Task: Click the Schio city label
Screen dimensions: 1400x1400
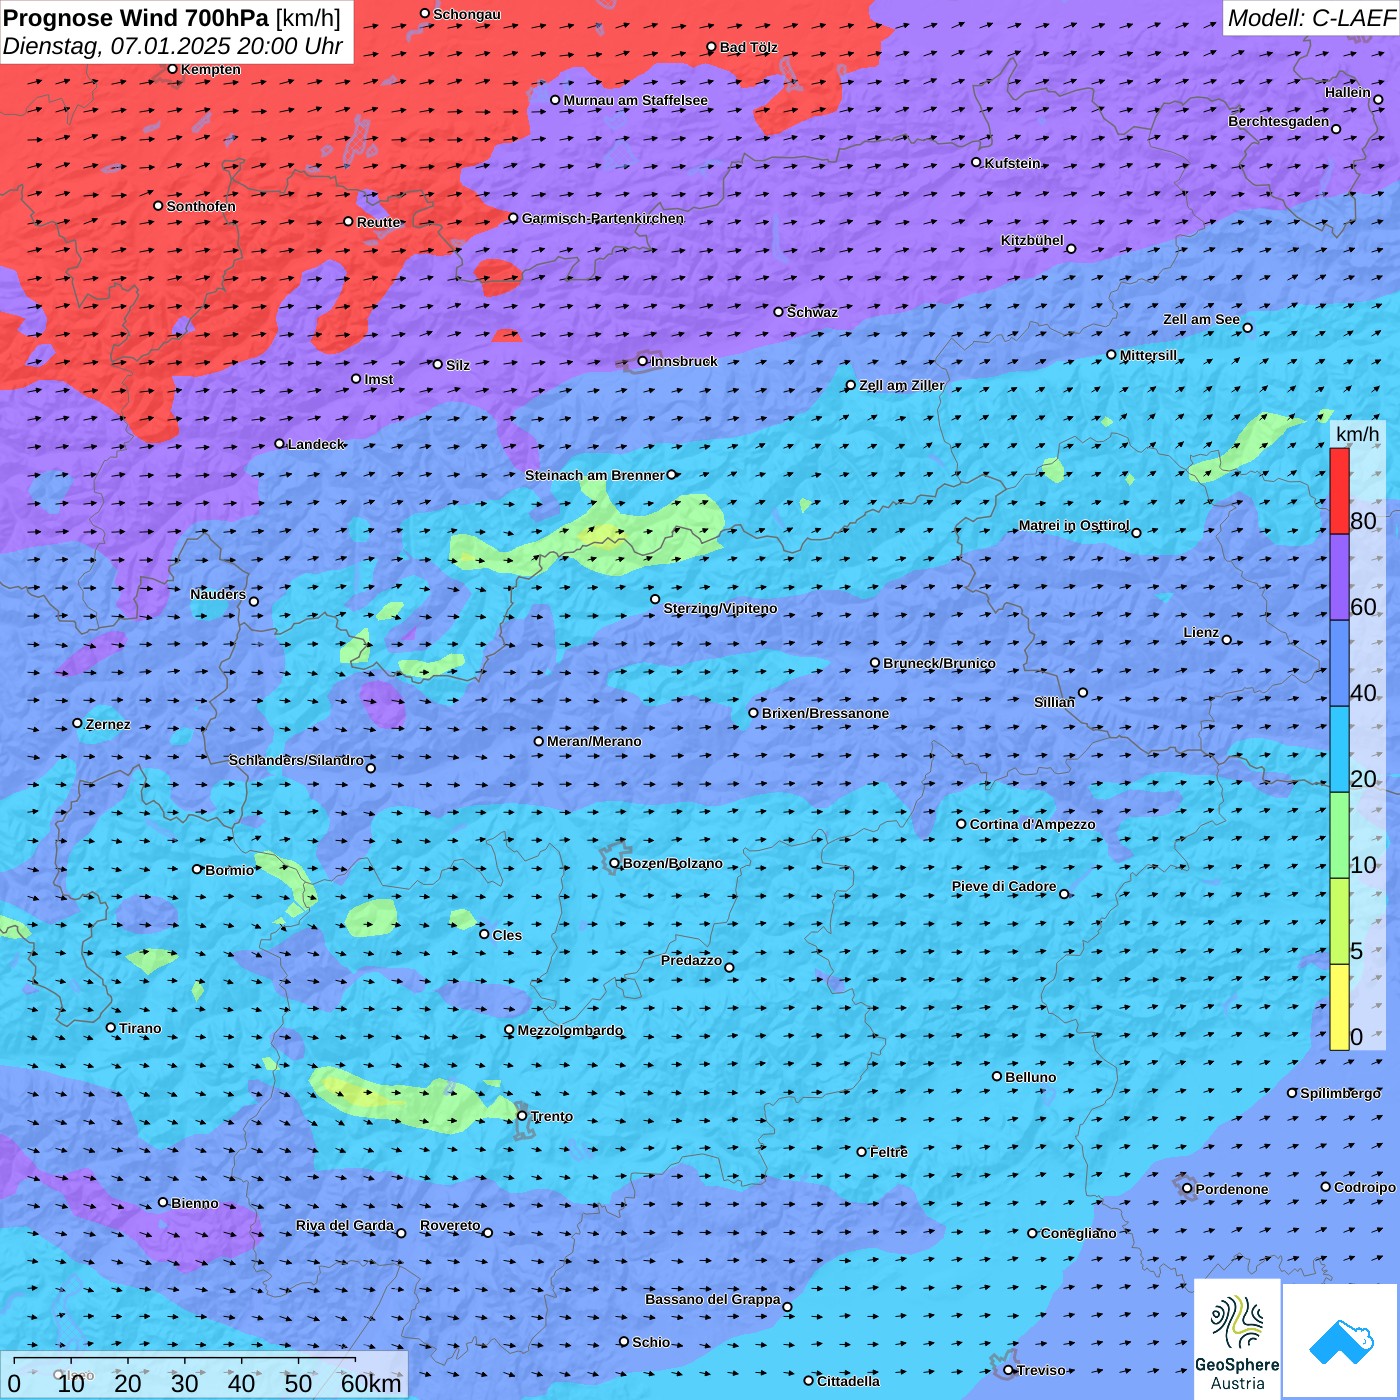Action: click(x=651, y=1342)
